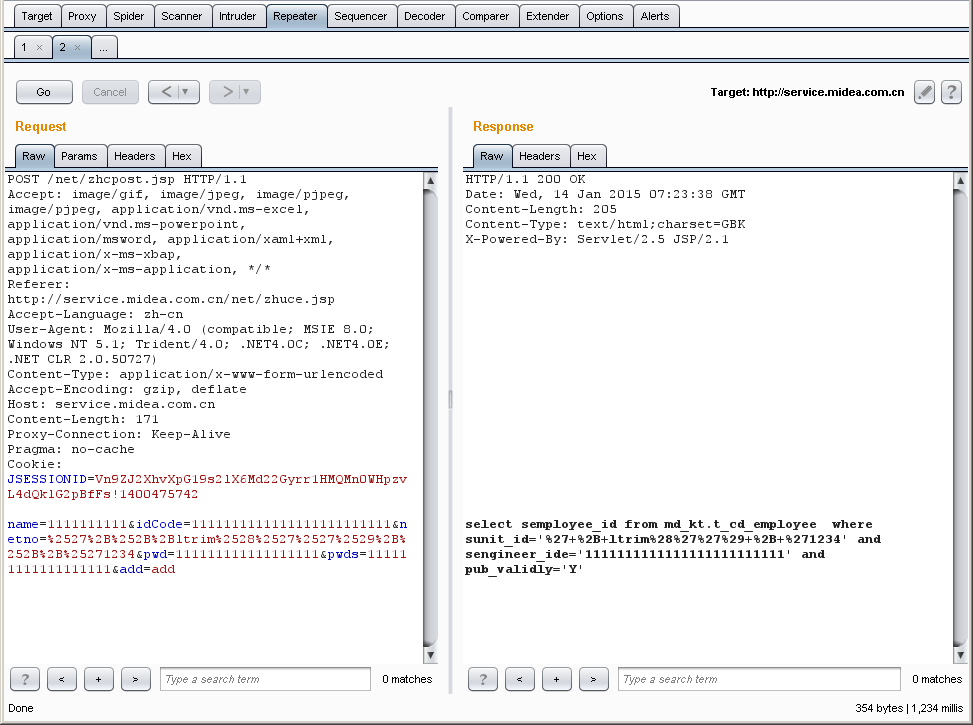973x725 pixels.
Task: Switch Request to Params view
Action: [79, 156]
